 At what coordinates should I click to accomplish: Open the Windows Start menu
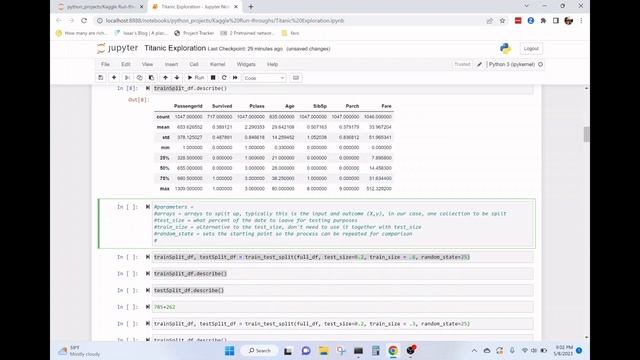(x=230, y=351)
